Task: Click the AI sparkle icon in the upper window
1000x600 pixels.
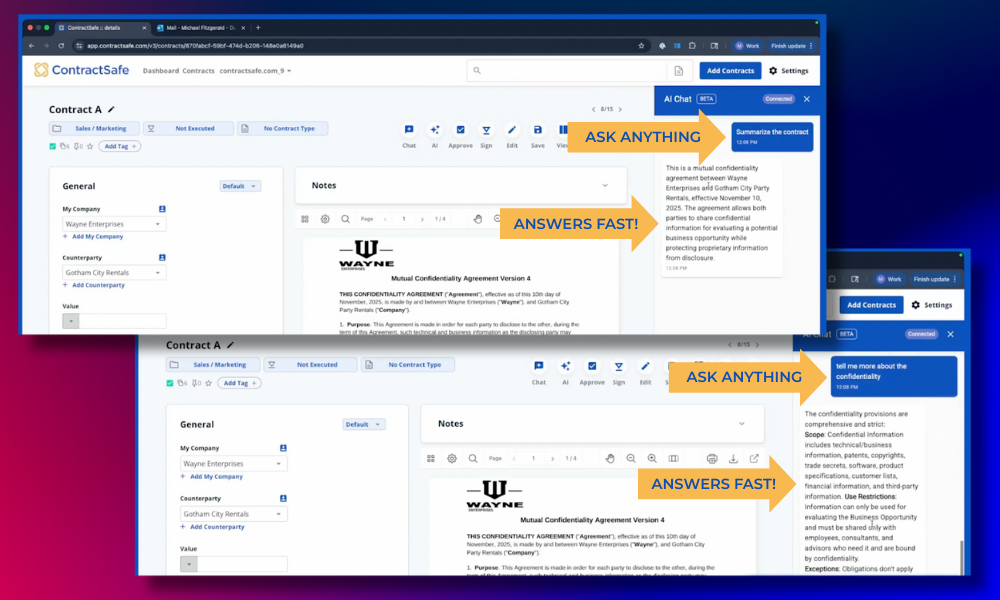Action: point(434,130)
